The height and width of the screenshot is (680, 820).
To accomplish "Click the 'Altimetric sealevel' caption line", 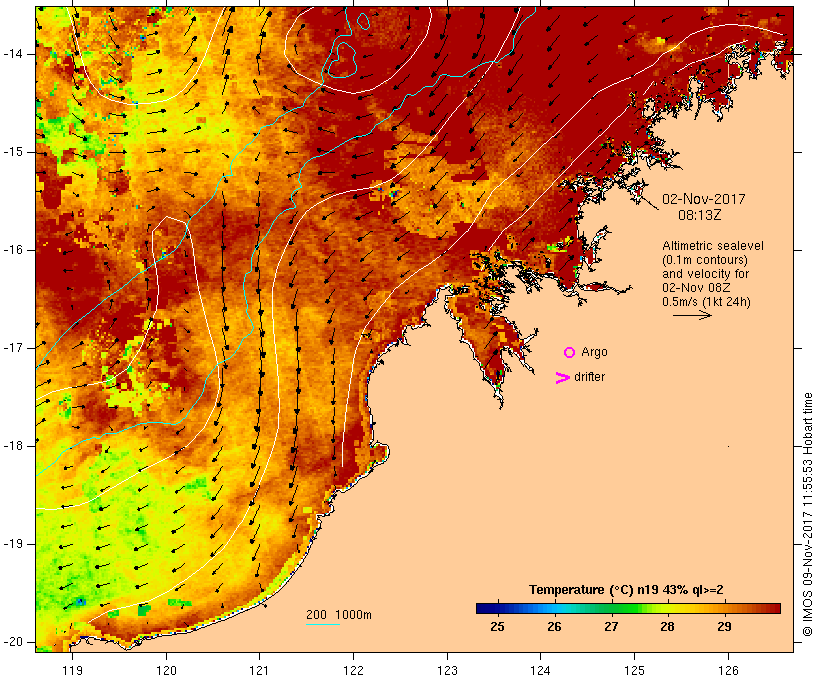I will point(713,246).
